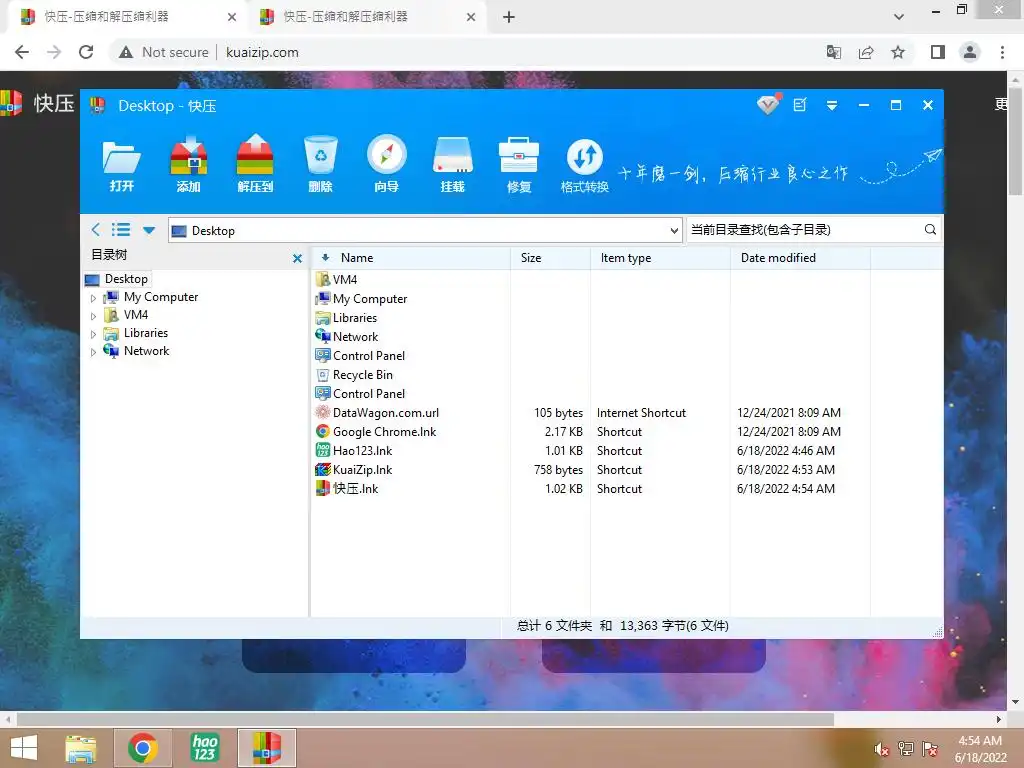Sort by Date modified column header

click(x=800, y=258)
